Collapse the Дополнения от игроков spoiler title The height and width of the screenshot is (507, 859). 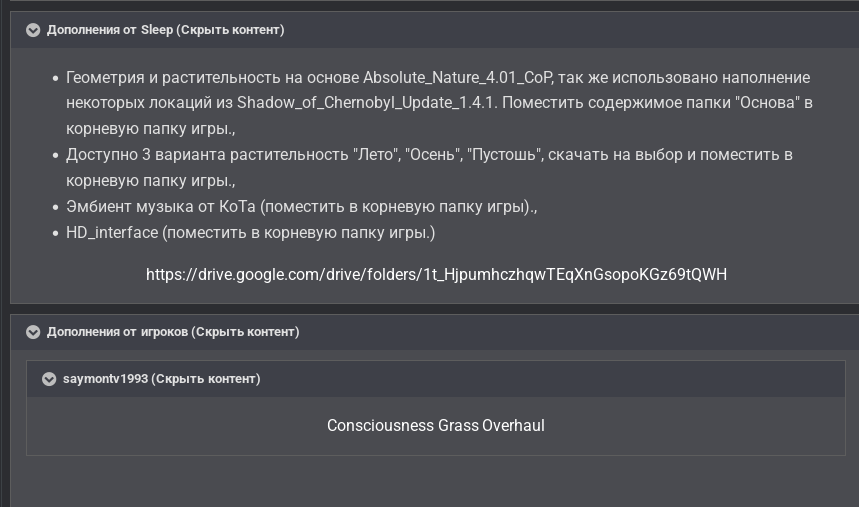point(116,332)
